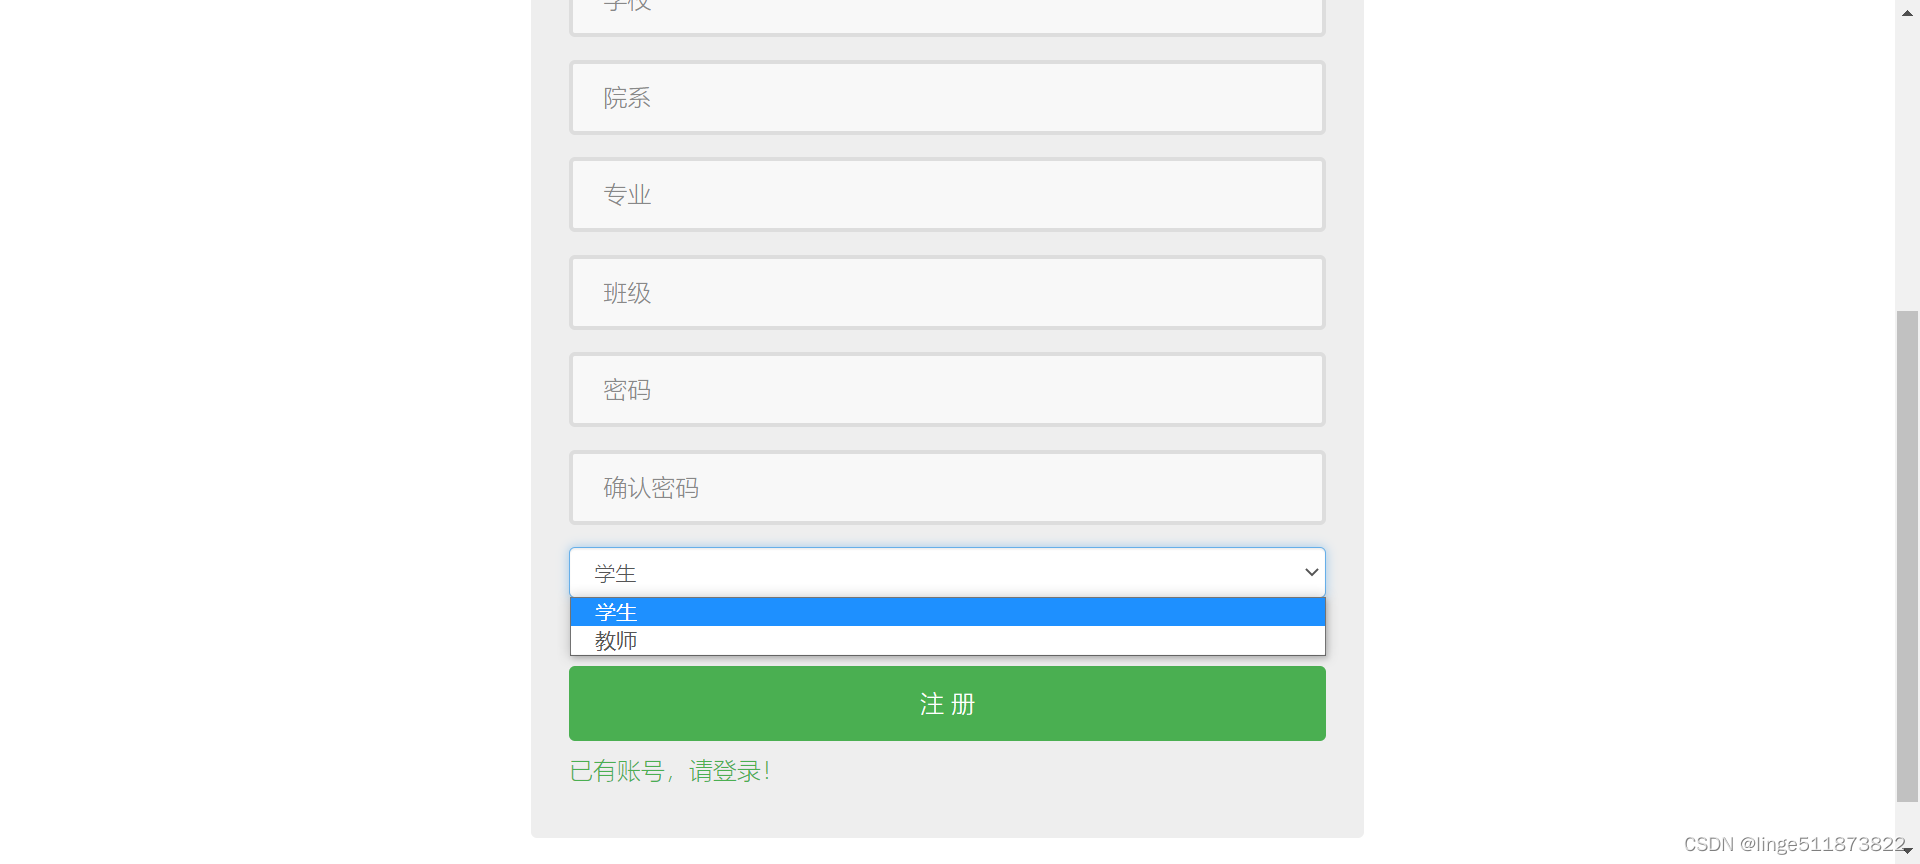Click inside the 院系 department field

pos(946,97)
